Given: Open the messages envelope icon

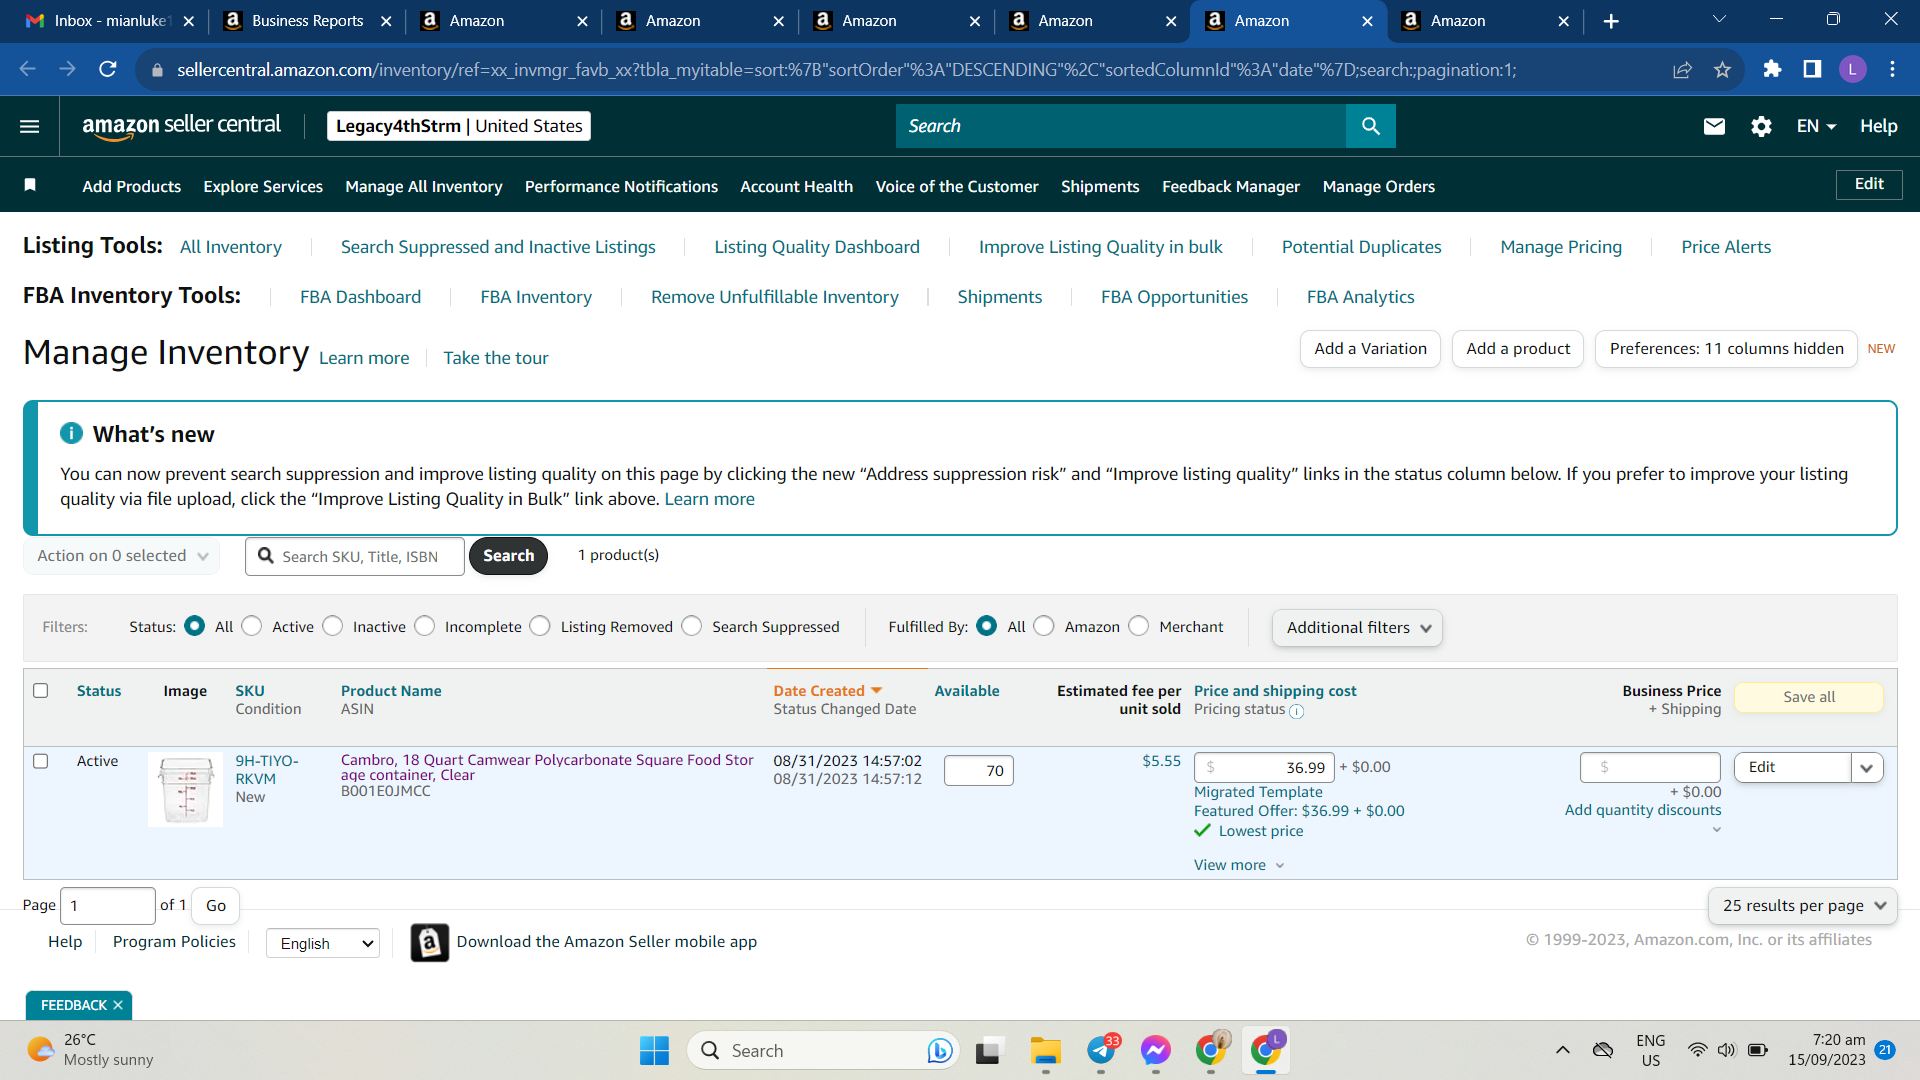Looking at the screenshot, I should coord(1714,126).
